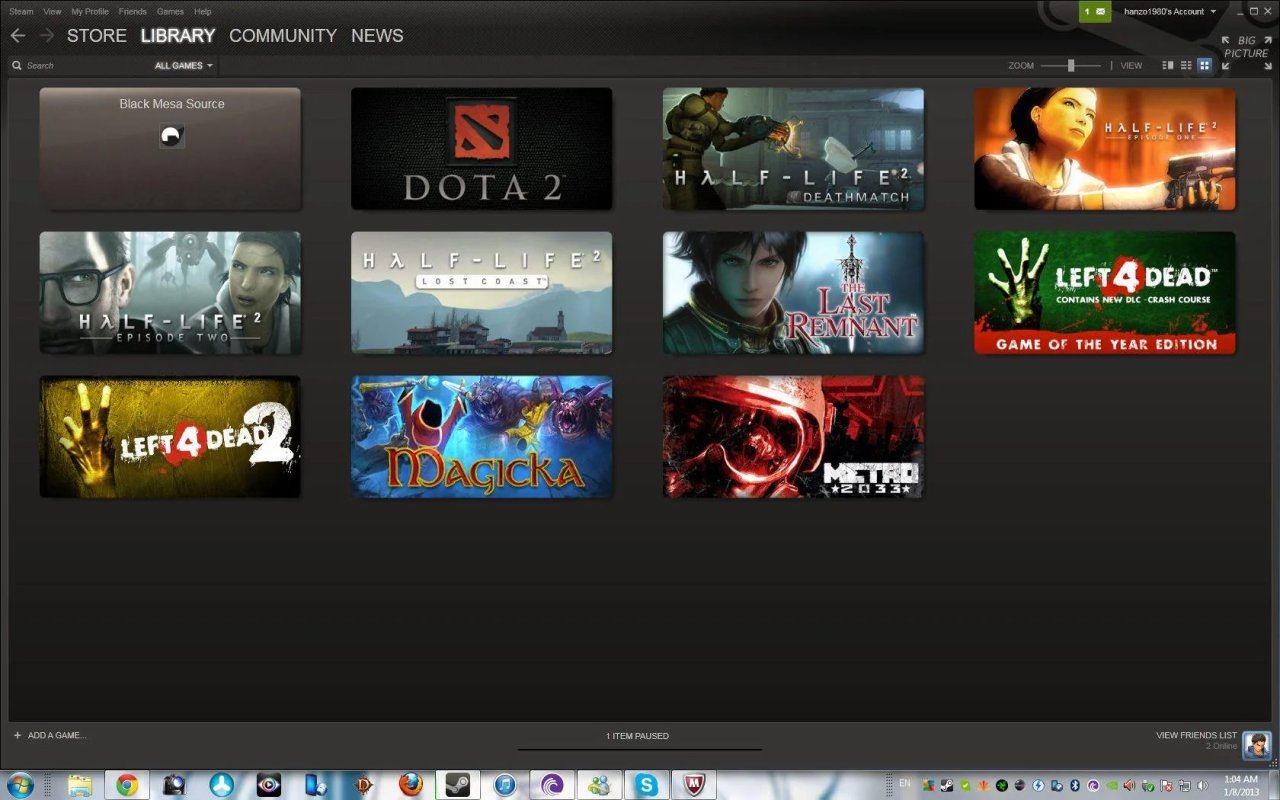Switch to detail view layout
Viewport: 1280px width, 800px height.
click(1168, 65)
